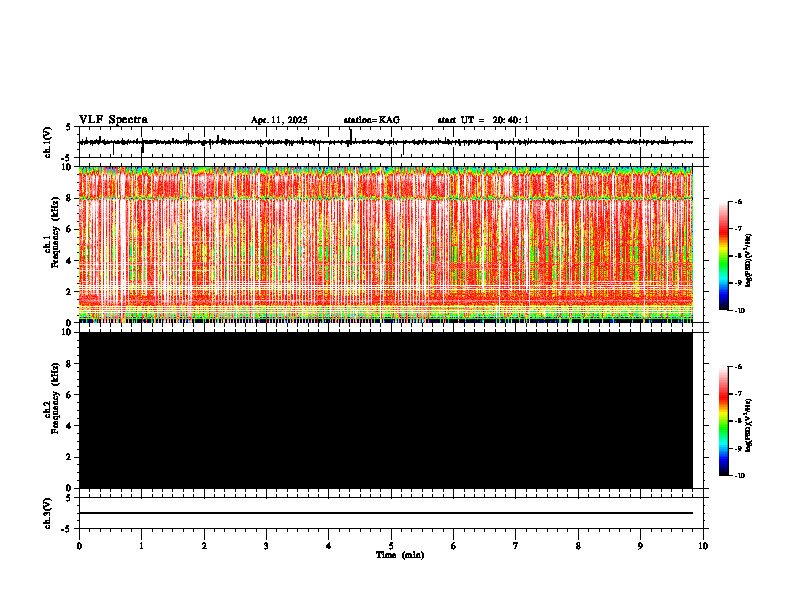The image size is (792, 612).
Task: Click the -6 value on ch.2 color bar
Action: 738,367
